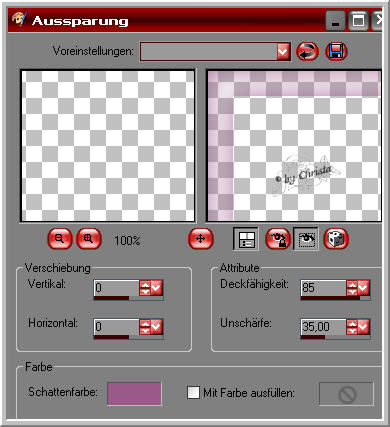
Task: Toggle proof on image eye button
Action: (306, 239)
